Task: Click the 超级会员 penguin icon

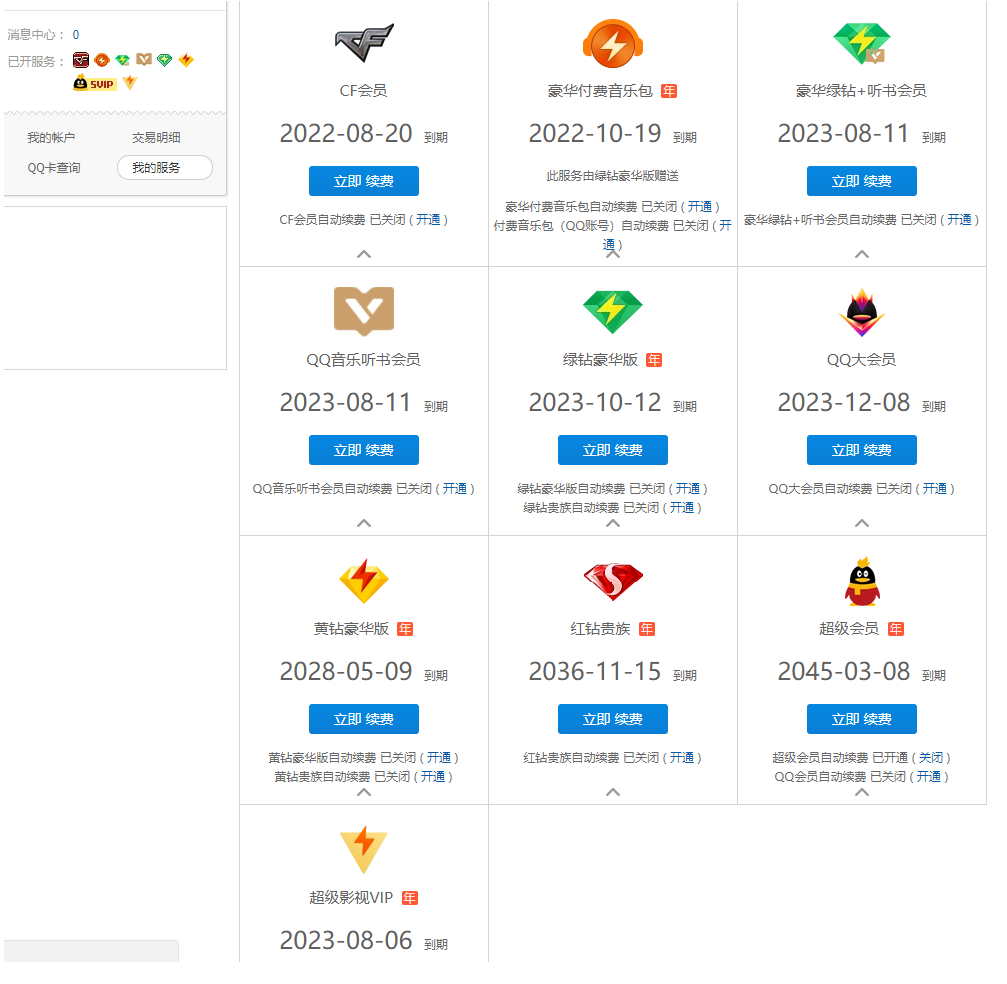Action: [861, 580]
